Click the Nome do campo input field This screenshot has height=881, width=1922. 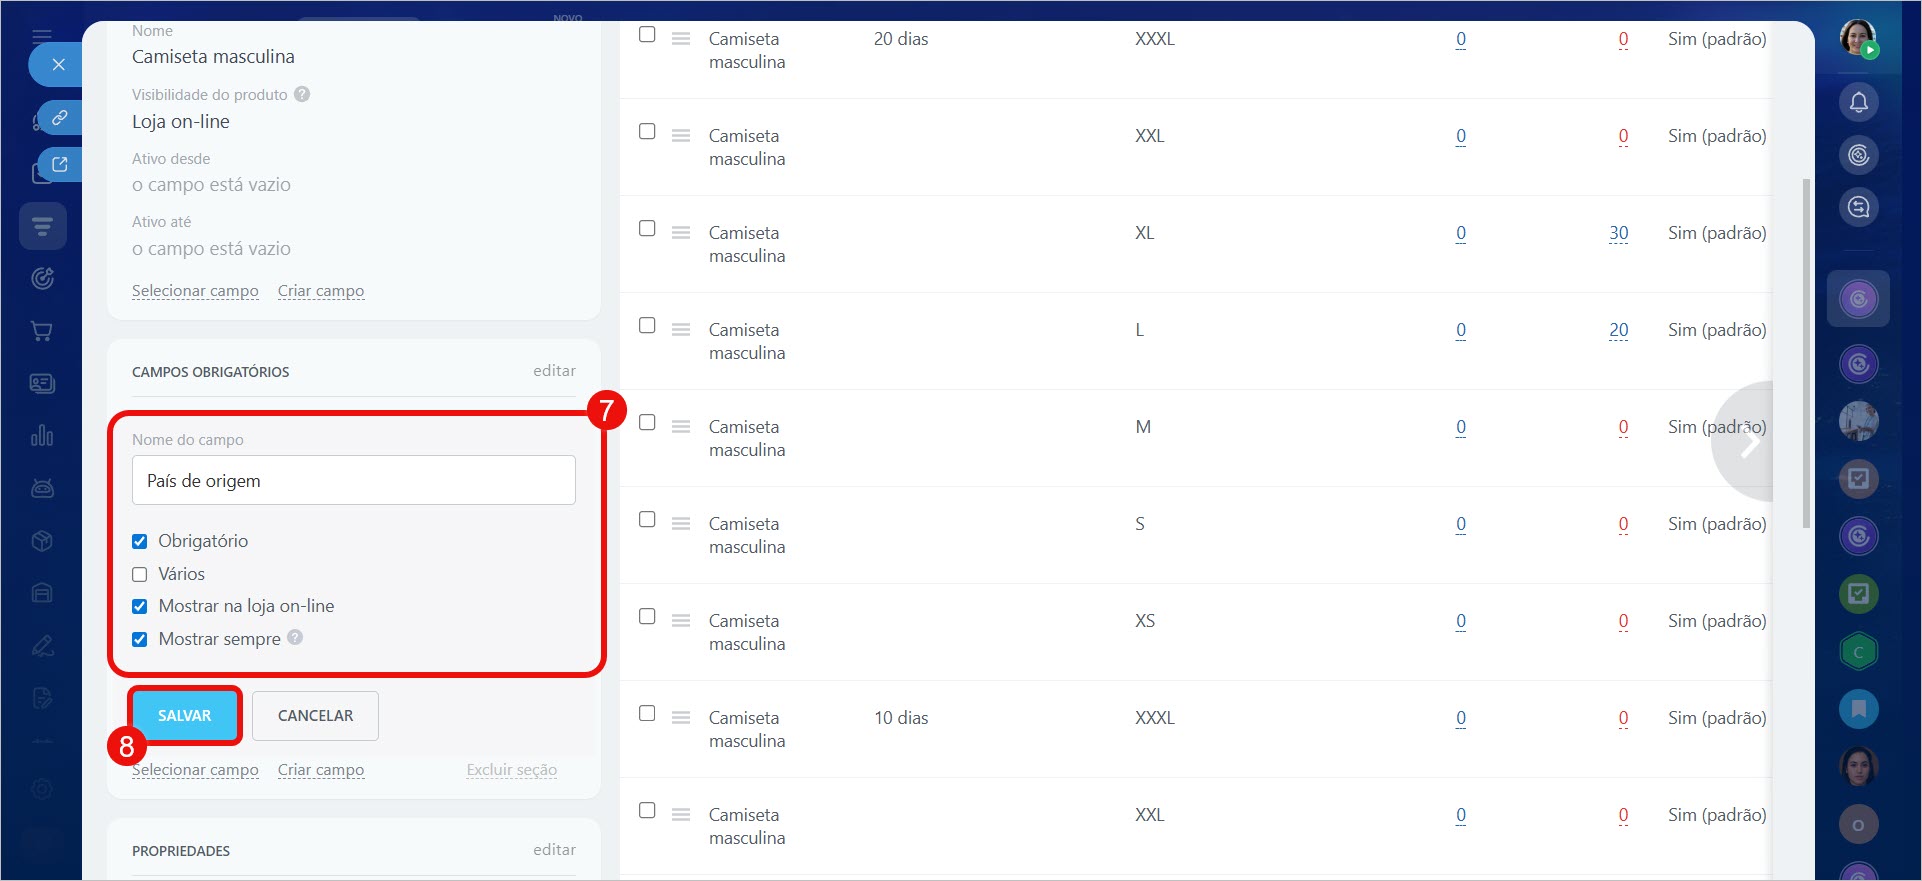[353, 481]
